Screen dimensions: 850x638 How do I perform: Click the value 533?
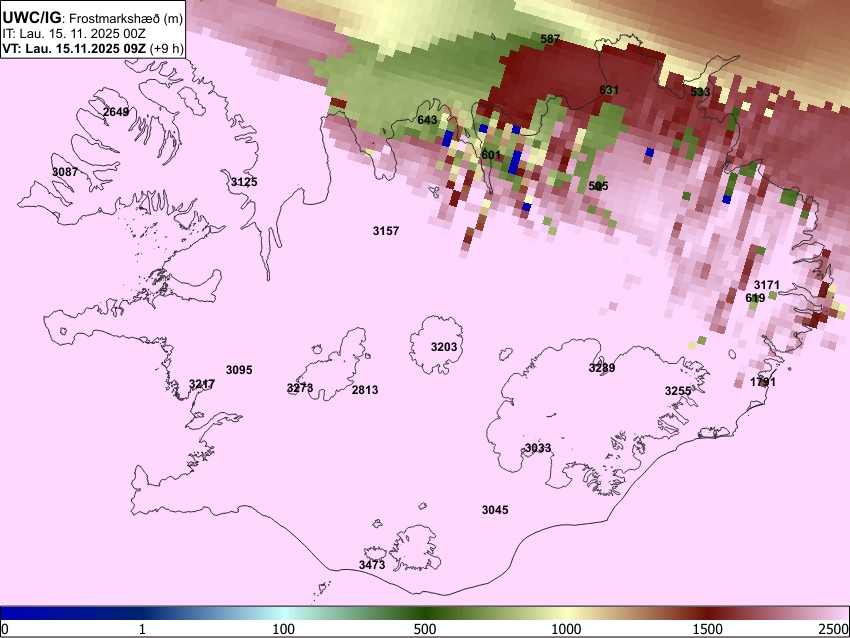[700, 92]
